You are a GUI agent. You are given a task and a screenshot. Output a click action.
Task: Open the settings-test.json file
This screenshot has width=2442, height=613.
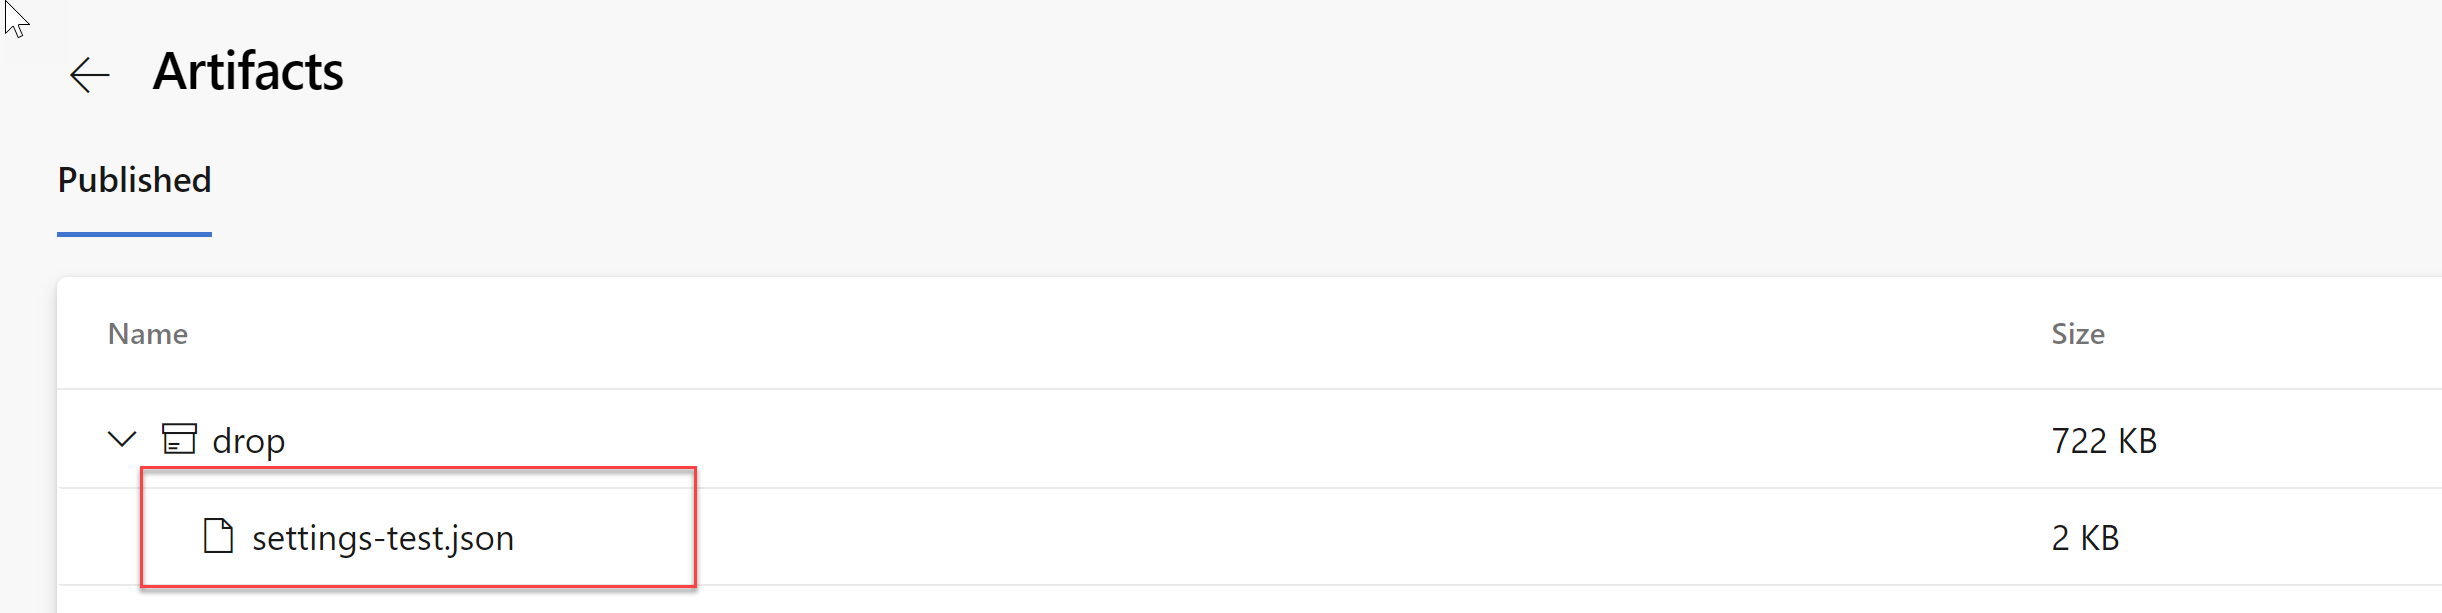pos(382,538)
